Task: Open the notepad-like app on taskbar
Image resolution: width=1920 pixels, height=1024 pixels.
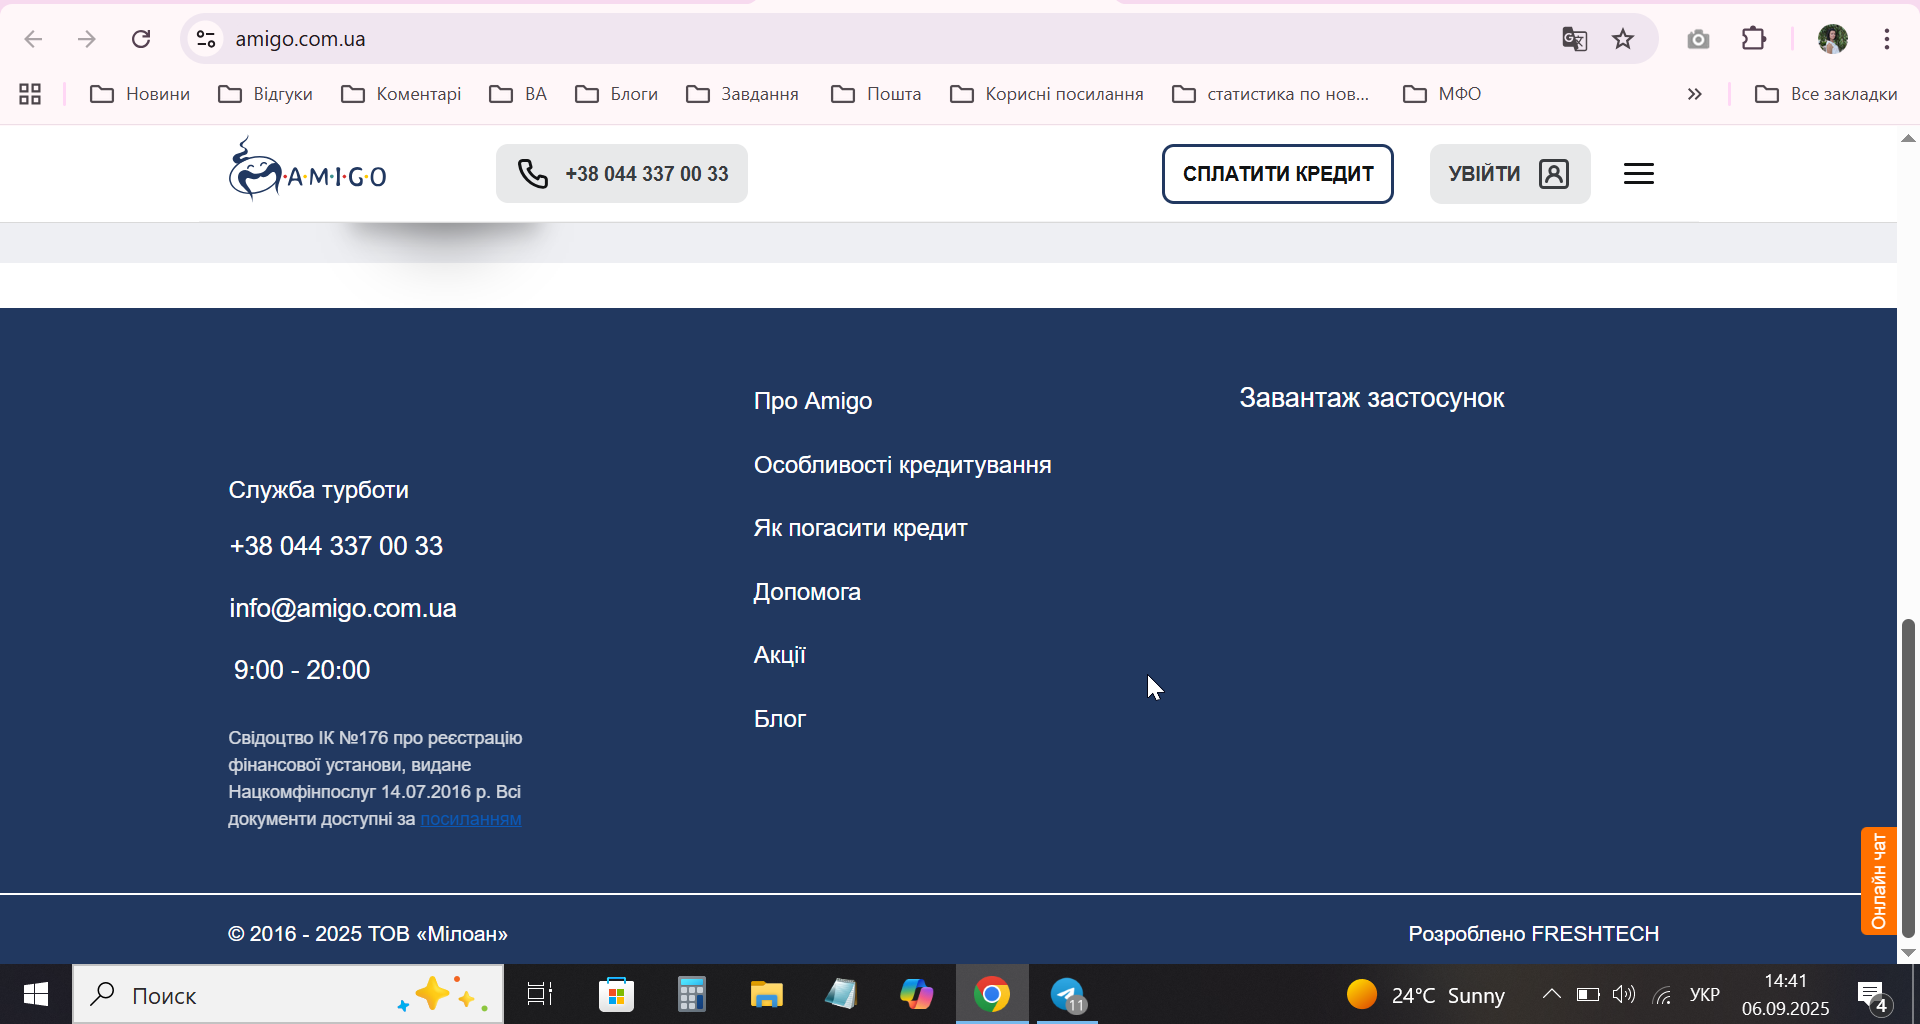Action: [841, 994]
